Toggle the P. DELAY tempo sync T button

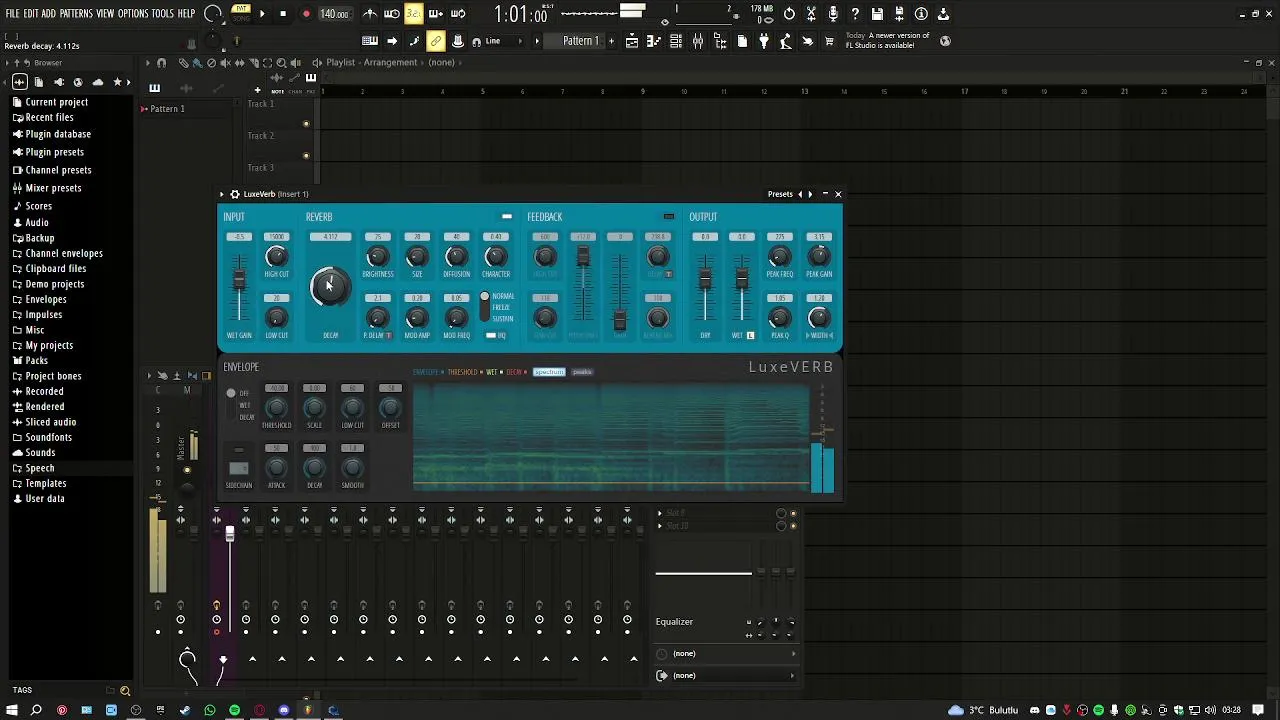coord(388,335)
